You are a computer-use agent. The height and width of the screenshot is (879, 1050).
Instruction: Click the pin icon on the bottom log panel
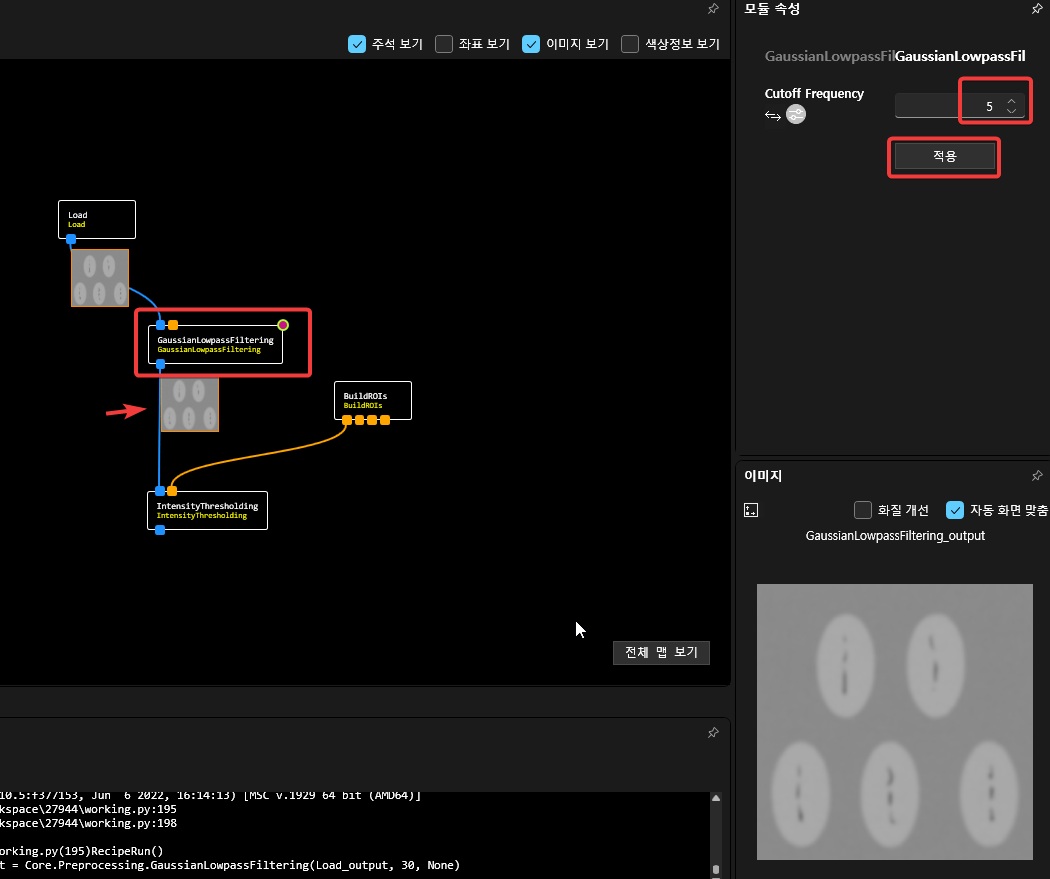[713, 733]
